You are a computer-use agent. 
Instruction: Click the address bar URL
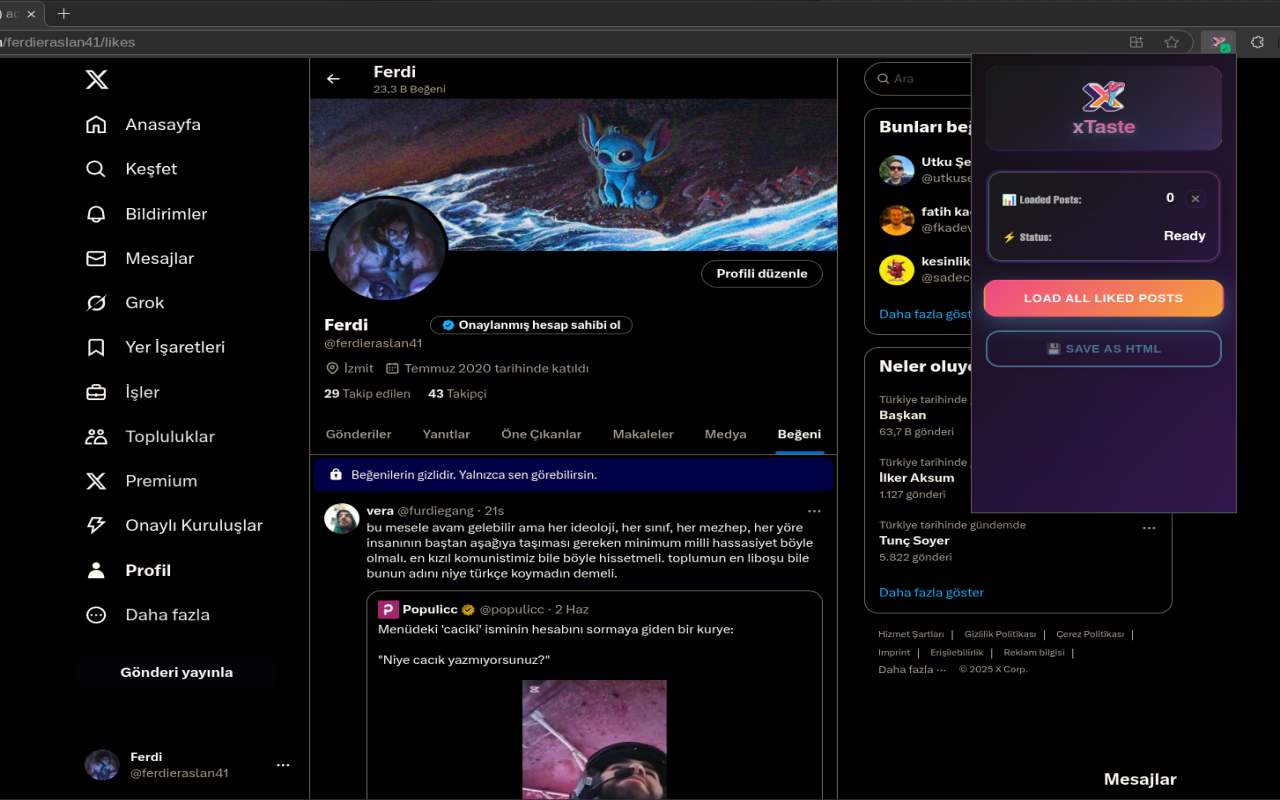click(67, 42)
